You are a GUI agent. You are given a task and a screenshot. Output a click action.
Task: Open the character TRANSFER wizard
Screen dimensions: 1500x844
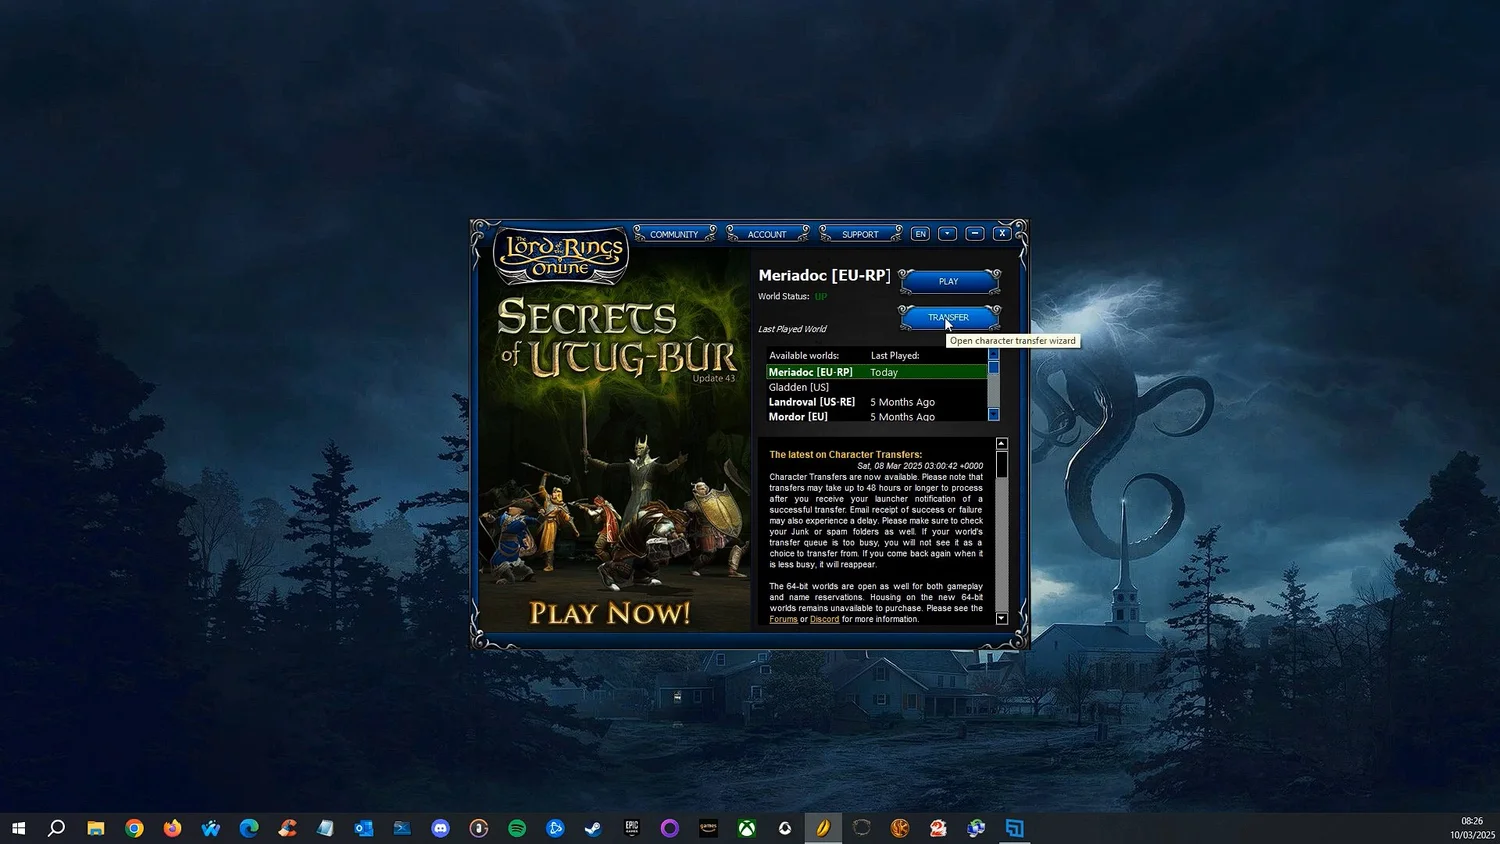pos(948,317)
